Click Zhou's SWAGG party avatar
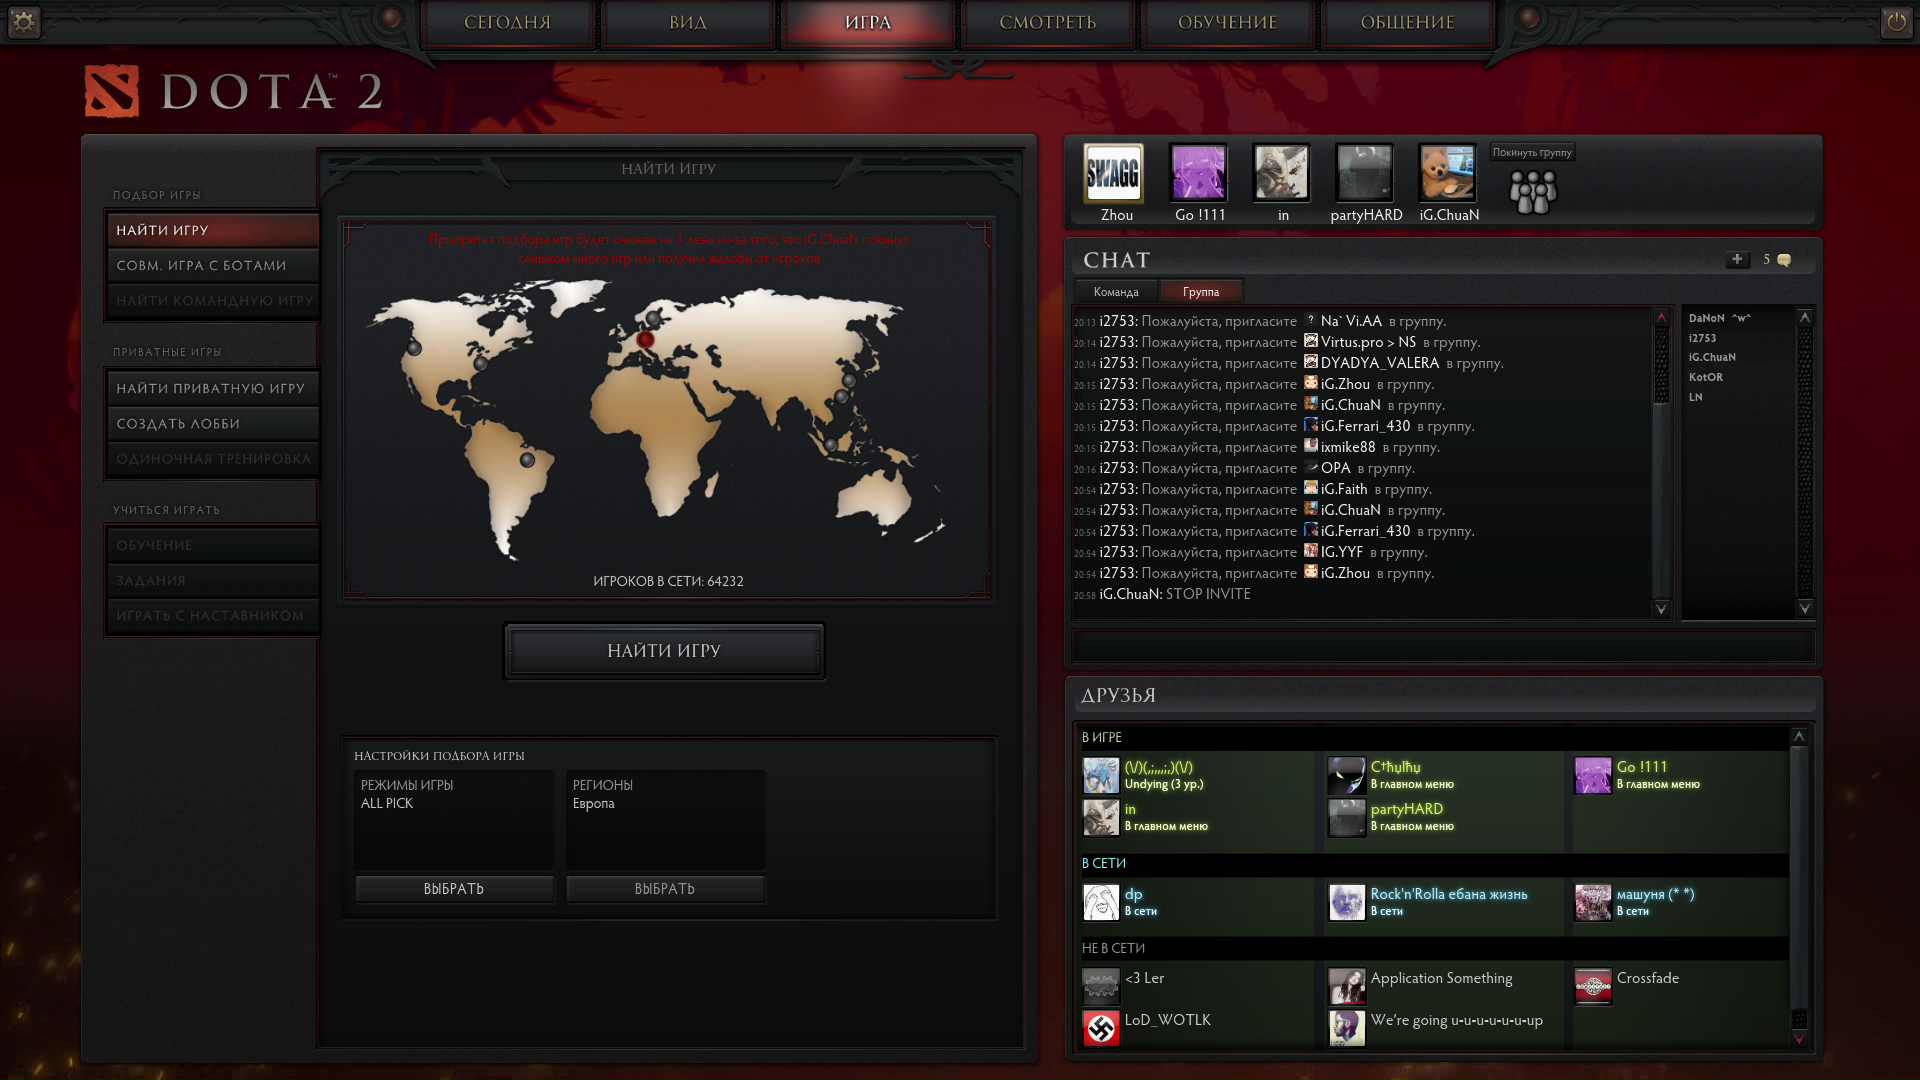The width and height of the screenshot is (1920, 1080). [1114, 174]
